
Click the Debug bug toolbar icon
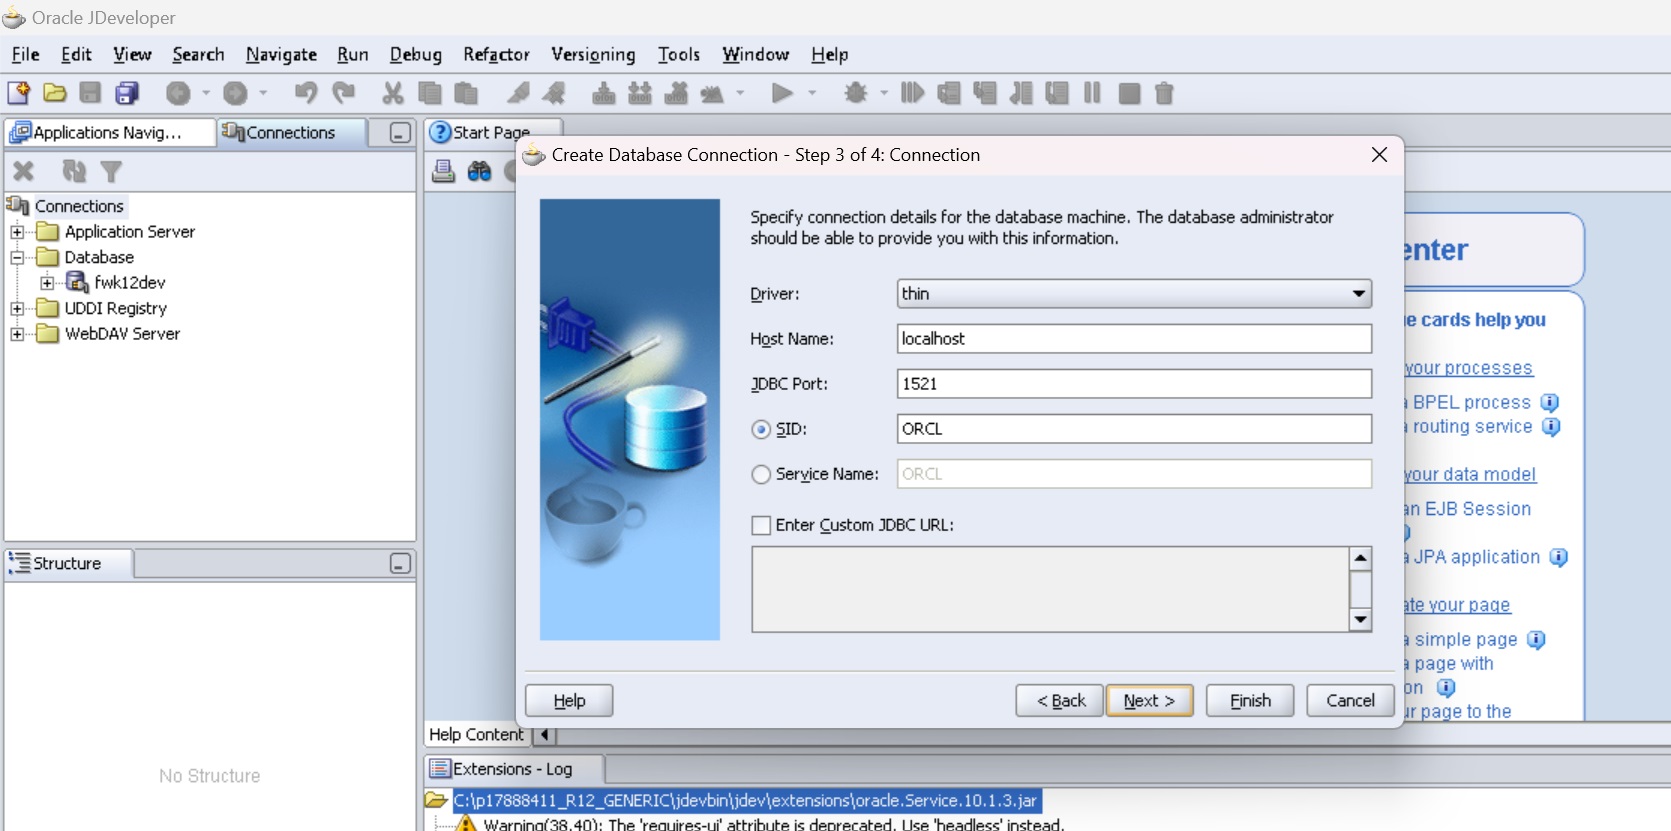856,93
